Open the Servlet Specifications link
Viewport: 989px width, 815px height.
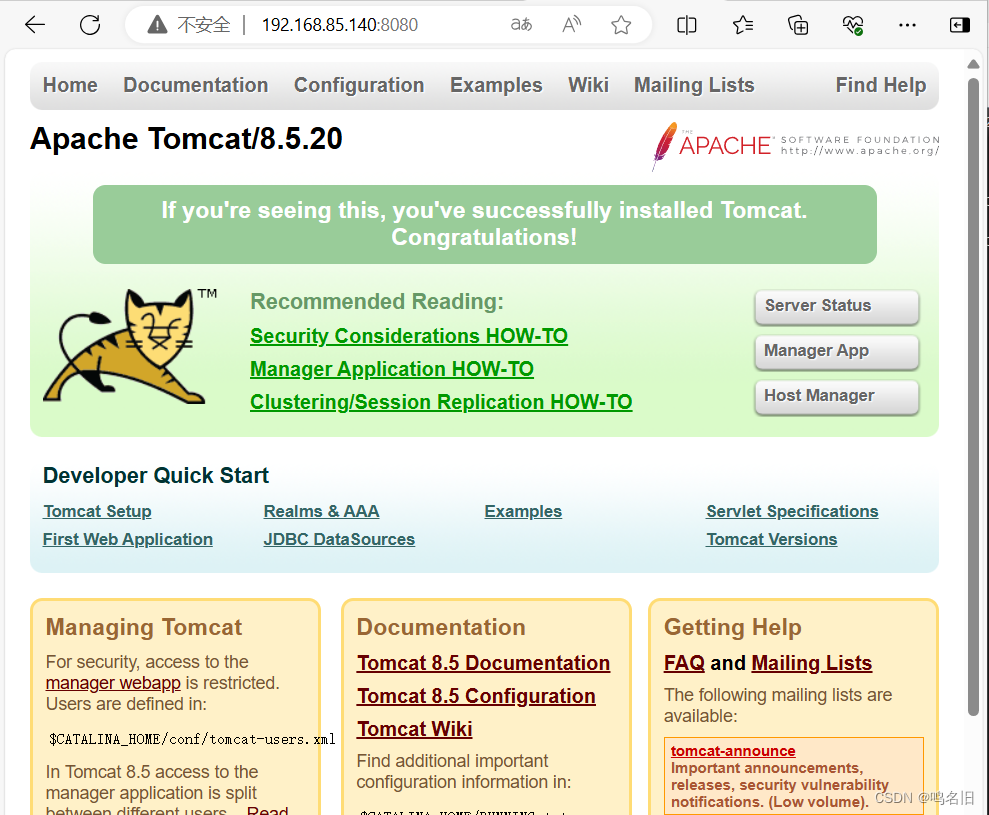pyautogui.click(x=792, y=512)
